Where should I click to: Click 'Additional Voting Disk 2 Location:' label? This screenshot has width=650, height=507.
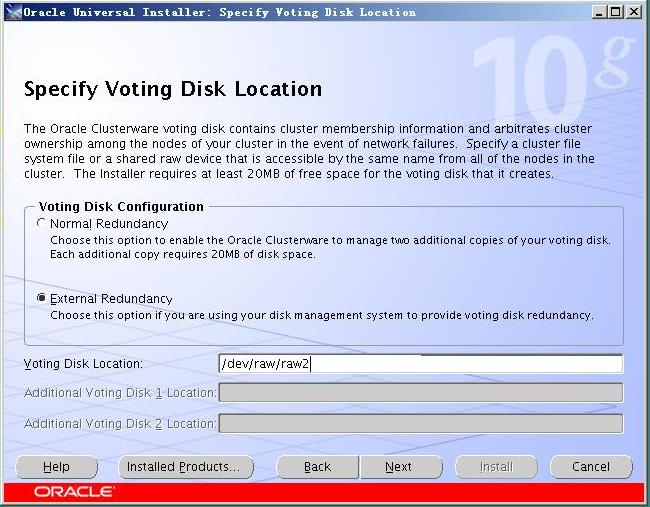click(120, 424)
